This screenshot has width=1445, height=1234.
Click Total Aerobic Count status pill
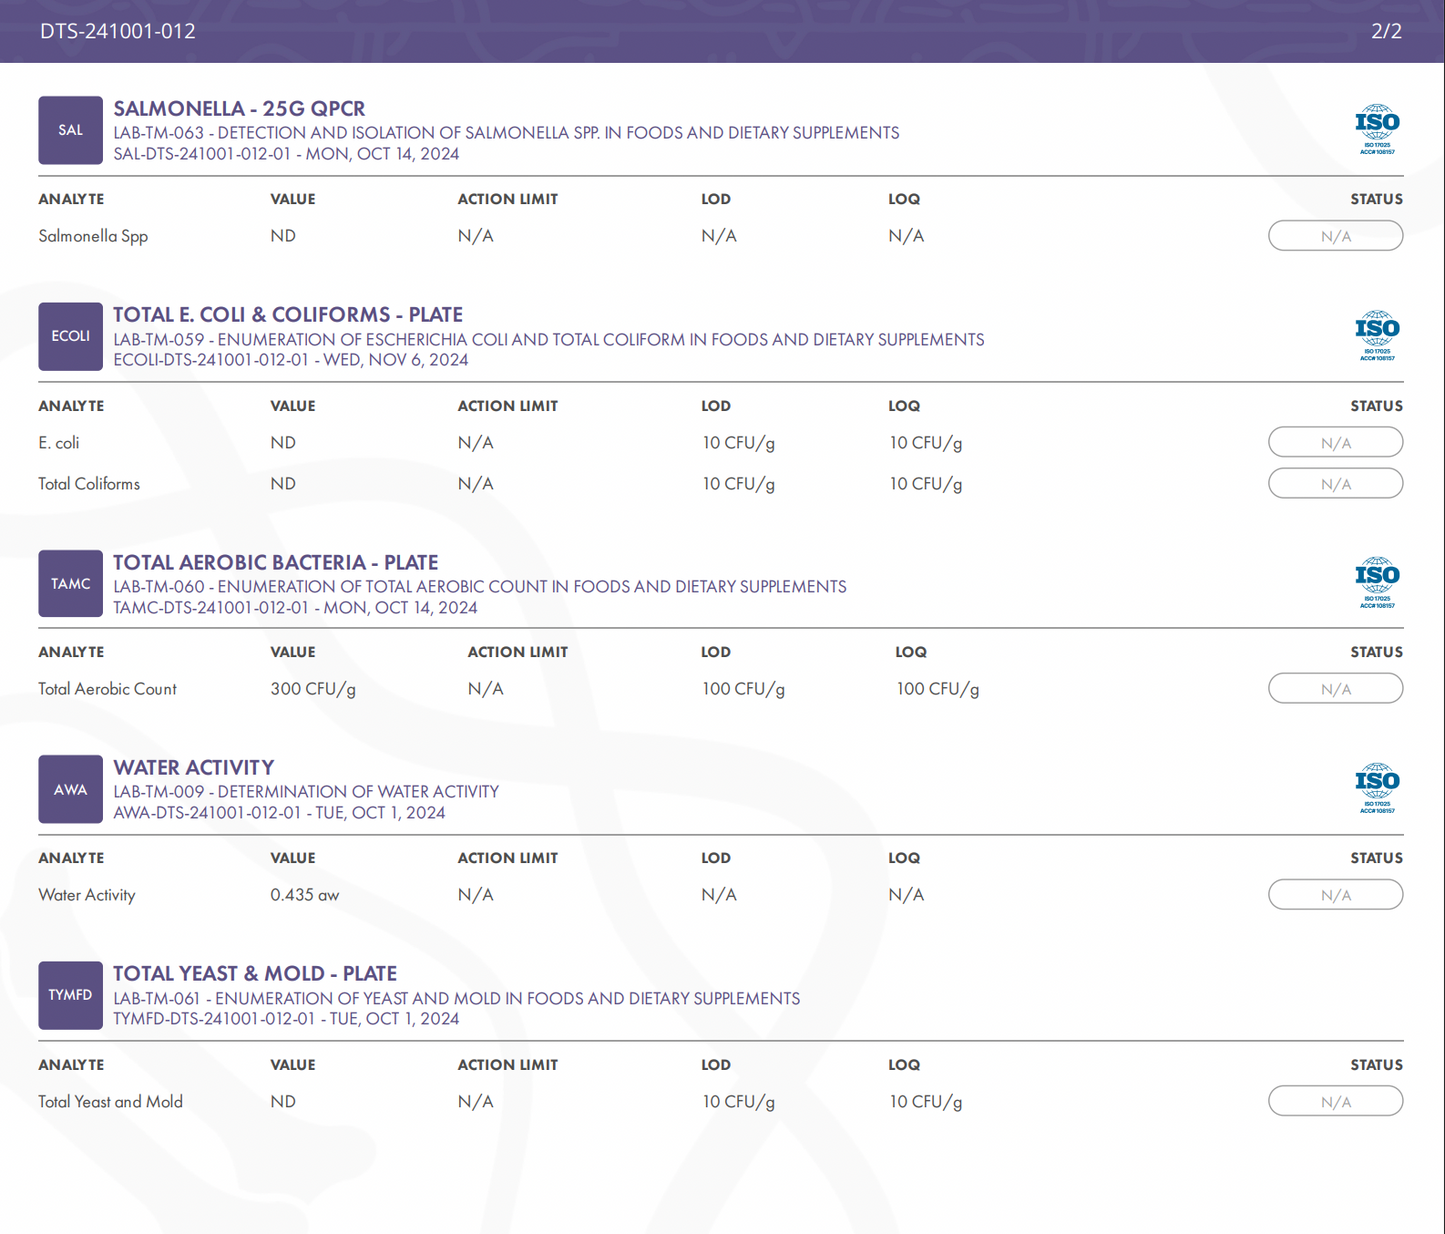point(1335,689)
